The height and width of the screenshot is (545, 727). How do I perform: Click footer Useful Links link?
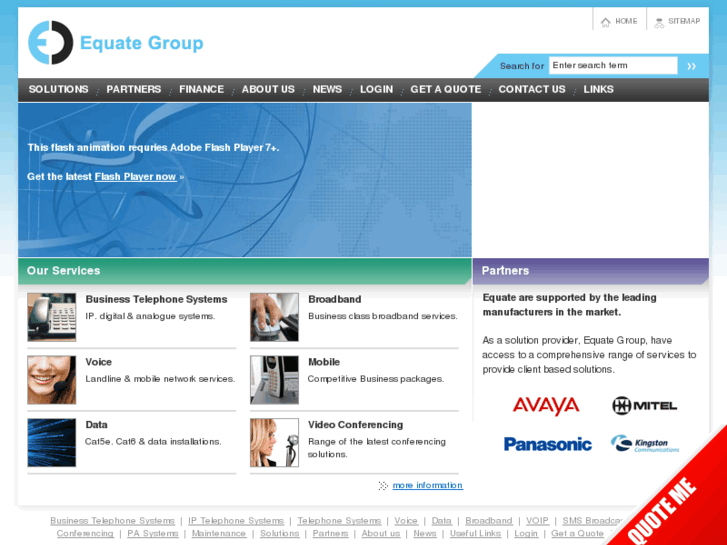(x=475, y=533)
